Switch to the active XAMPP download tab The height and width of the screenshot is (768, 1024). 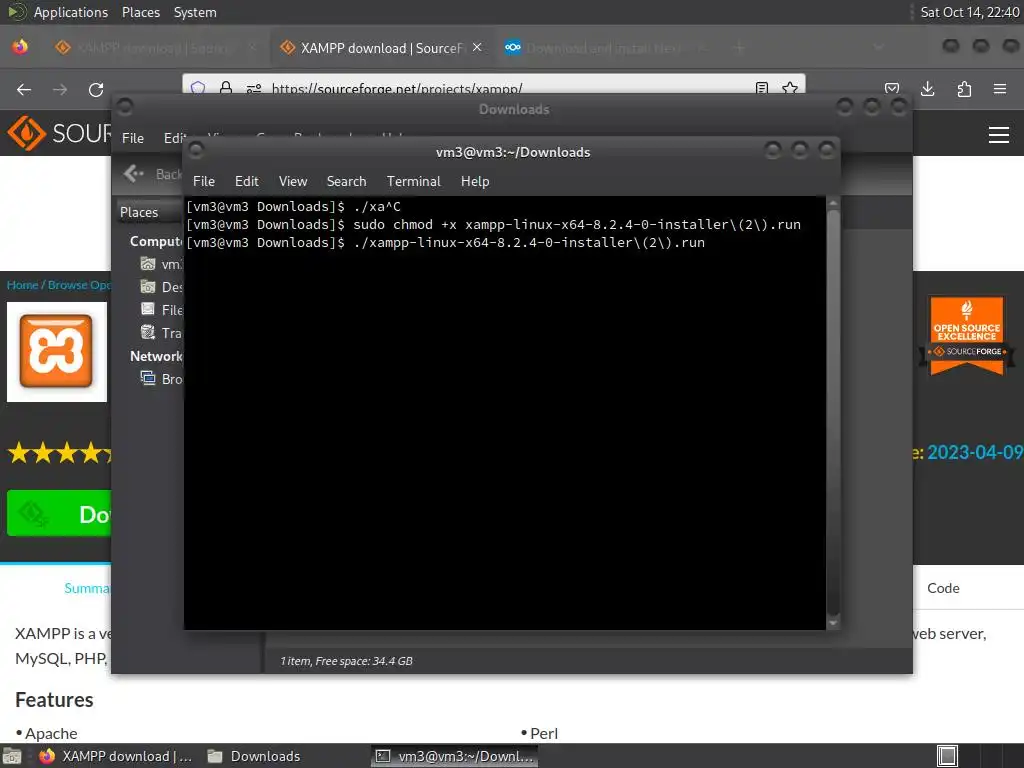click(381, 48)
